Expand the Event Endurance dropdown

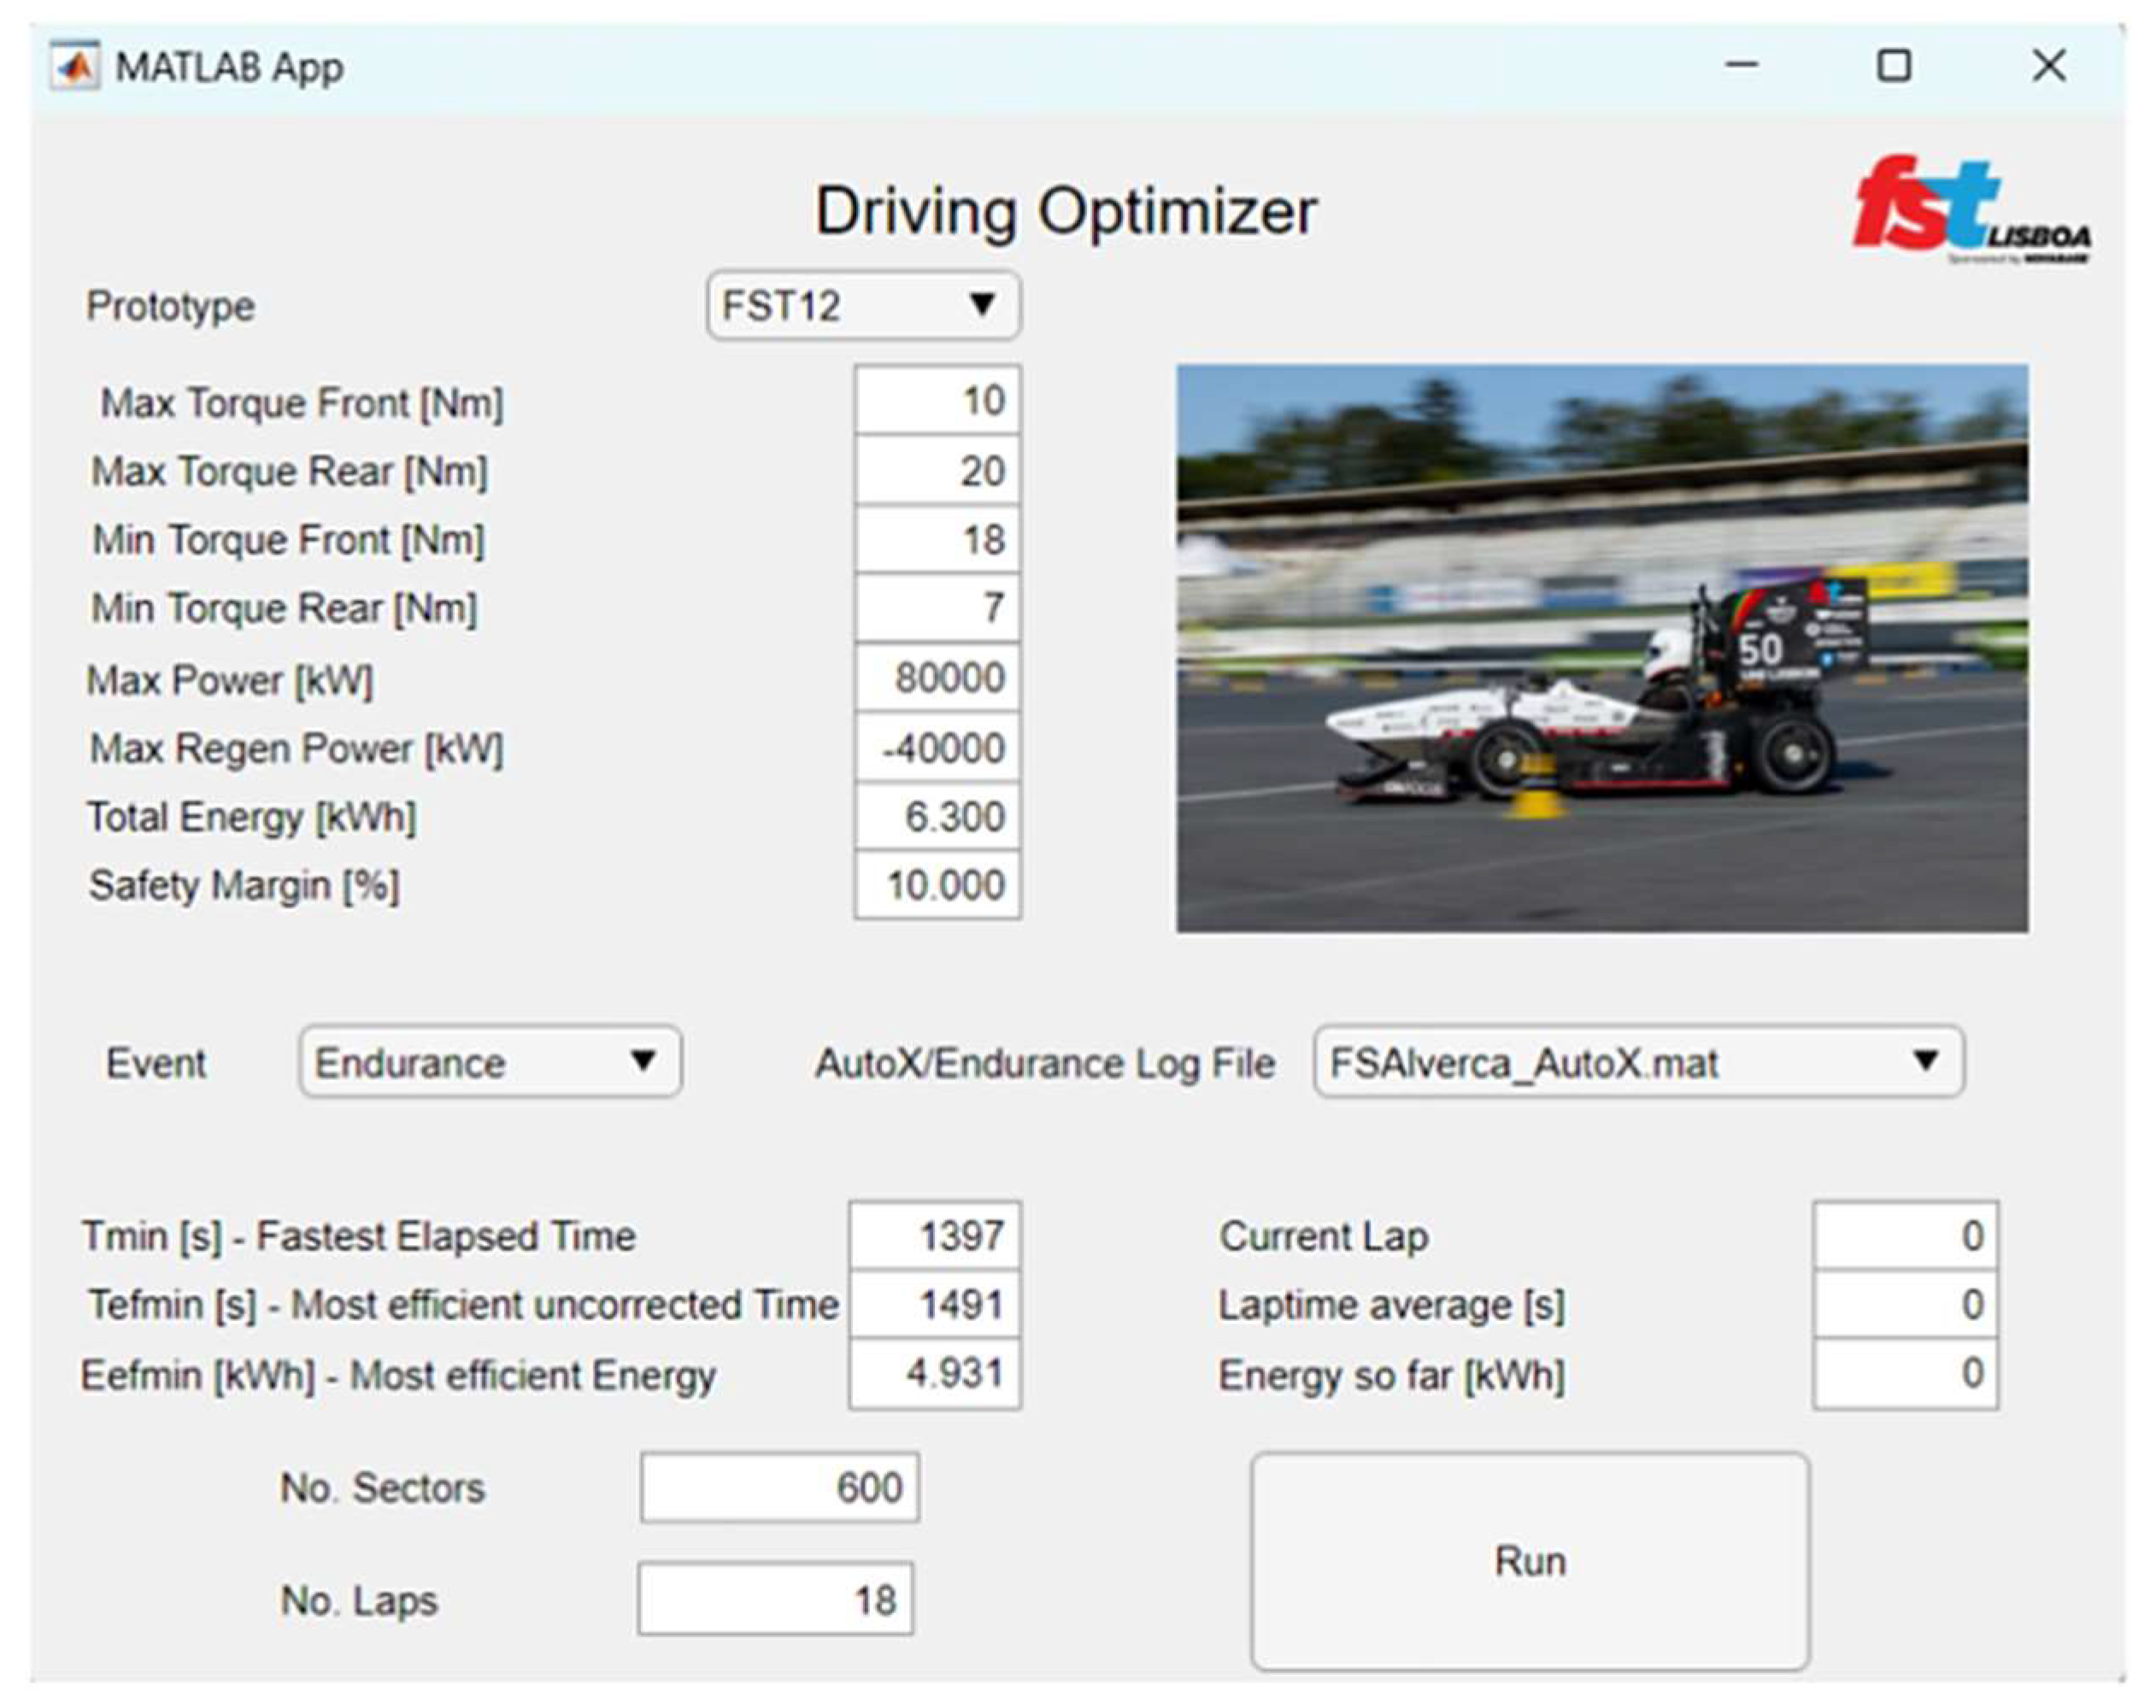pyautogui.click(x=490, y=1062)
